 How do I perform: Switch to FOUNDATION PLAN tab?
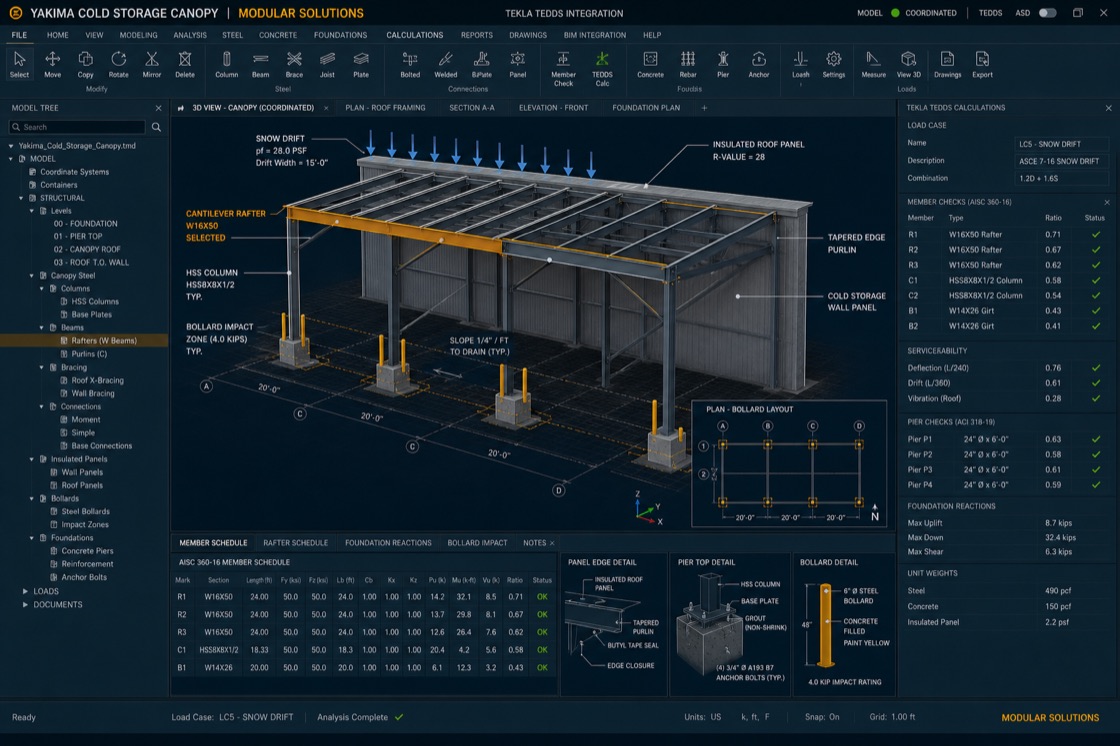pos(646,108)
